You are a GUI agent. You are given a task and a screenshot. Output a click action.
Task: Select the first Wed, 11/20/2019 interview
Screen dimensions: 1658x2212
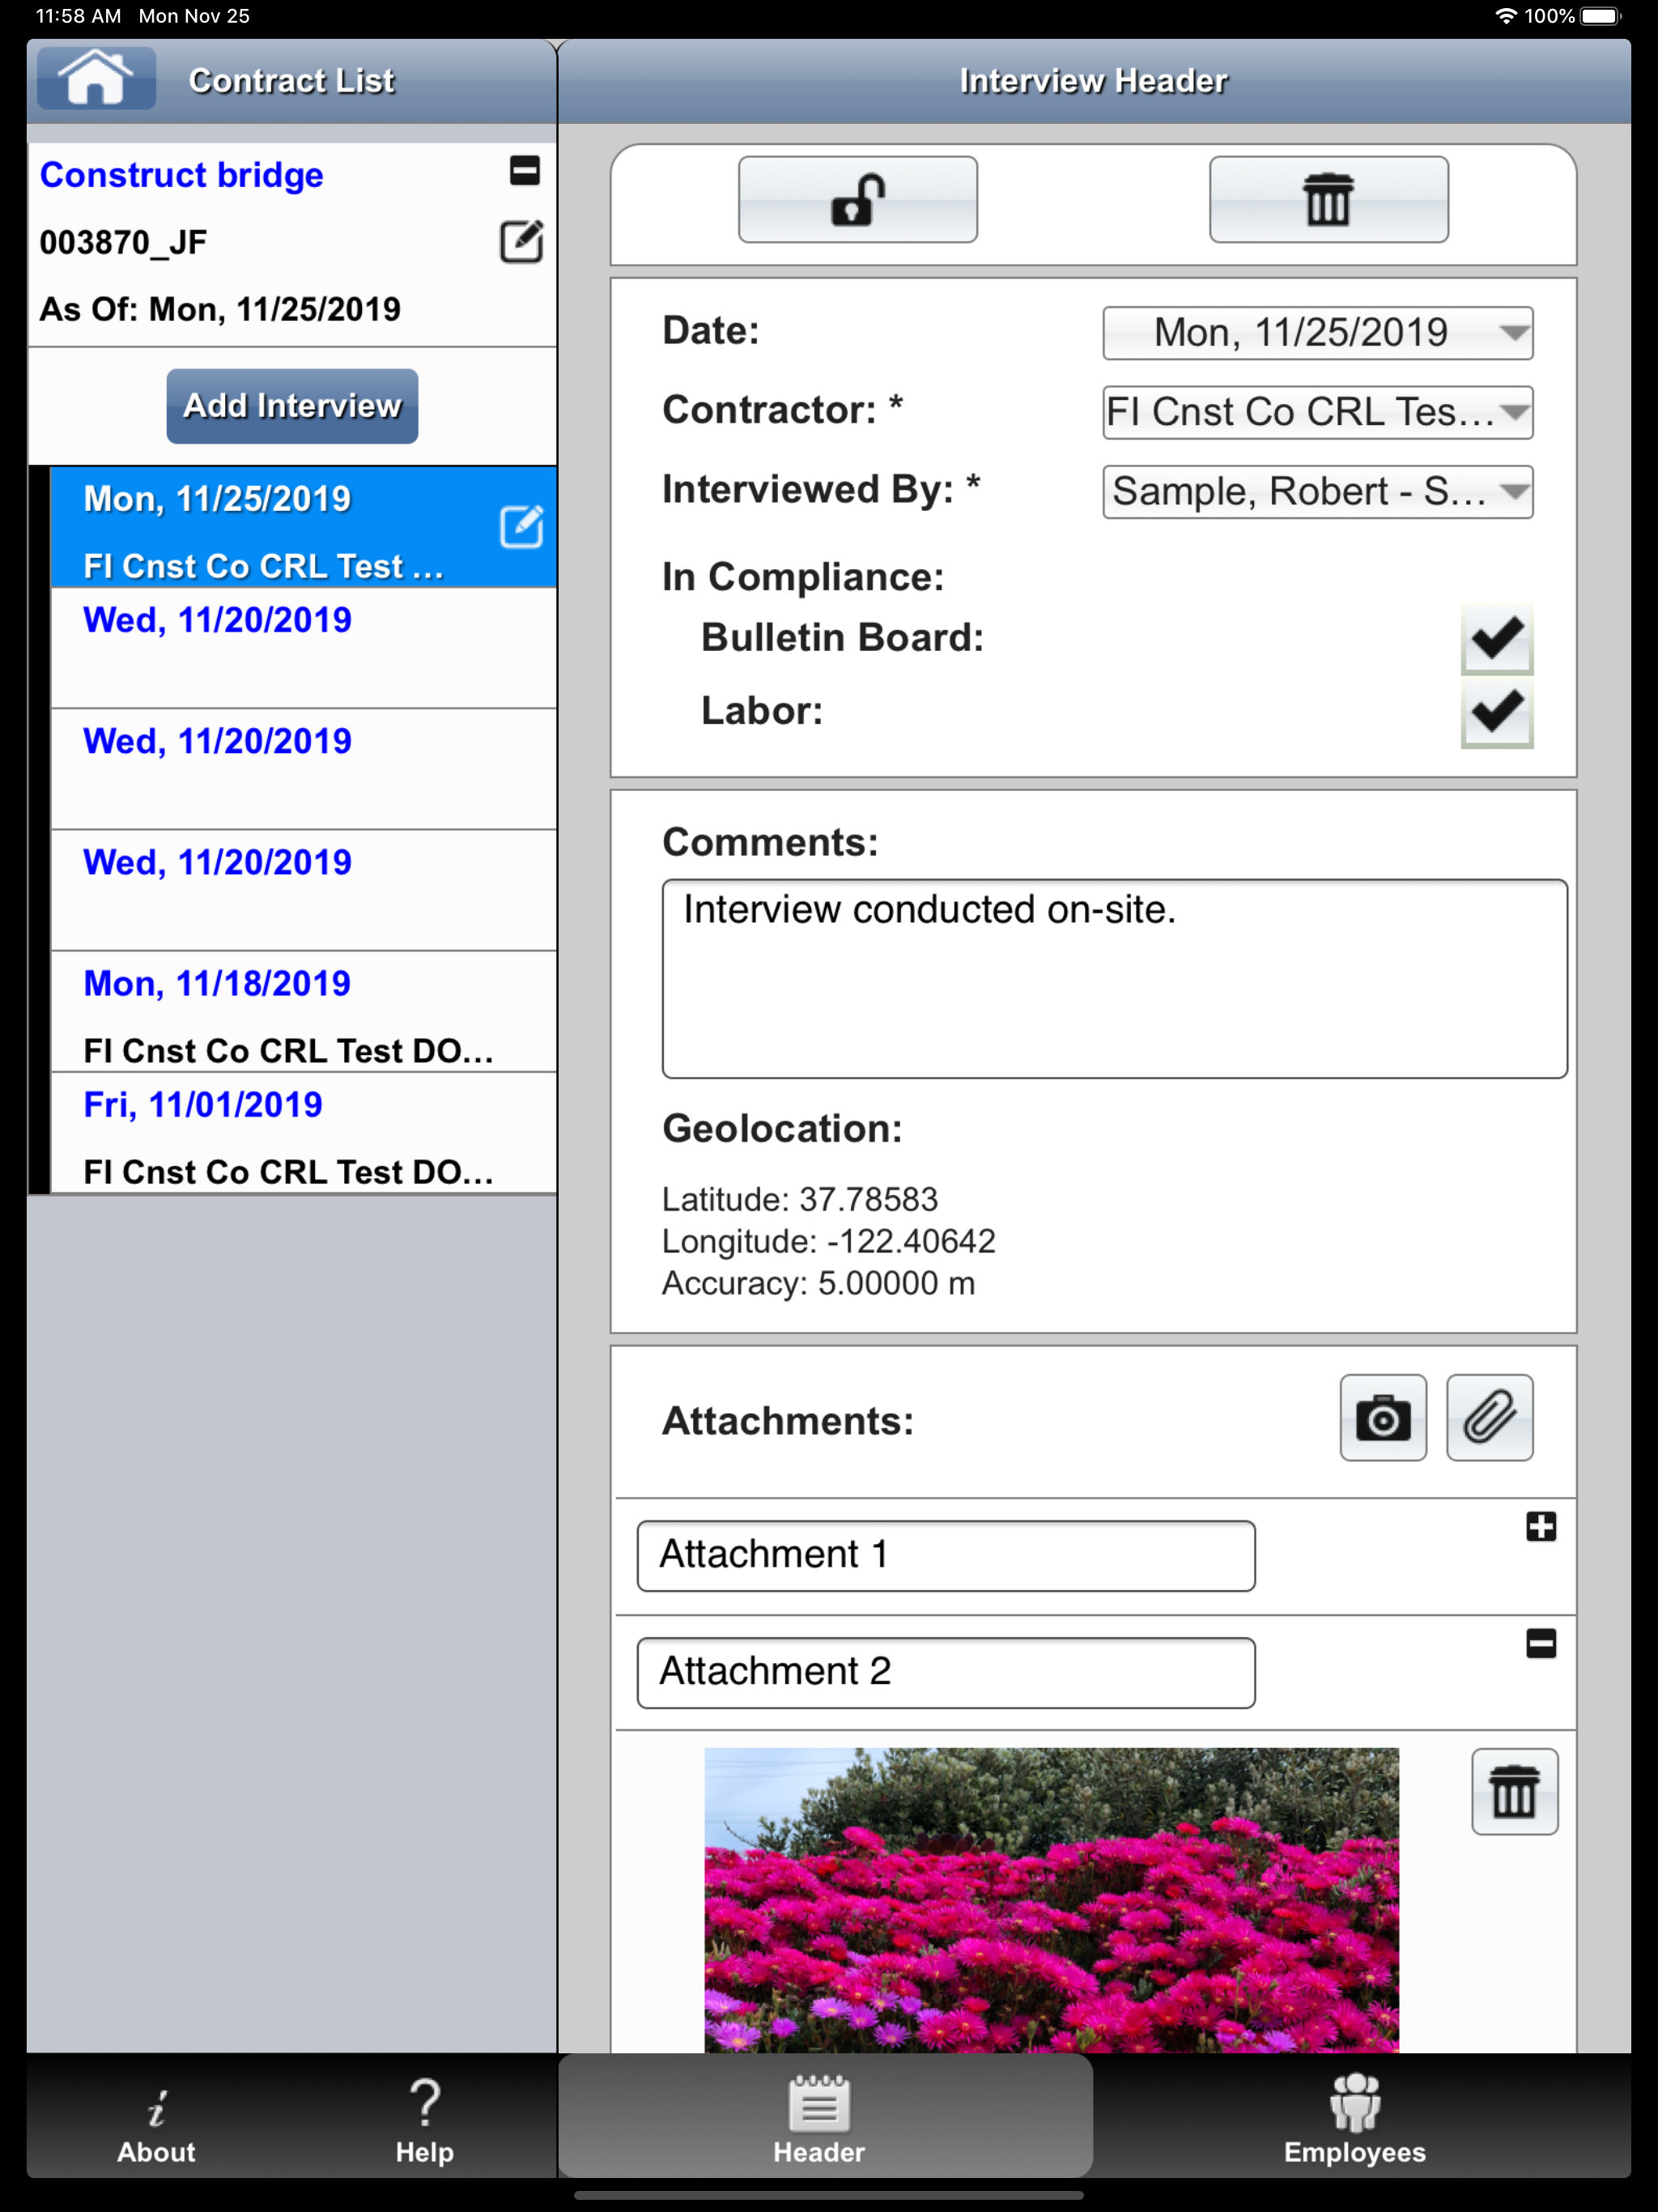(303, 648)
